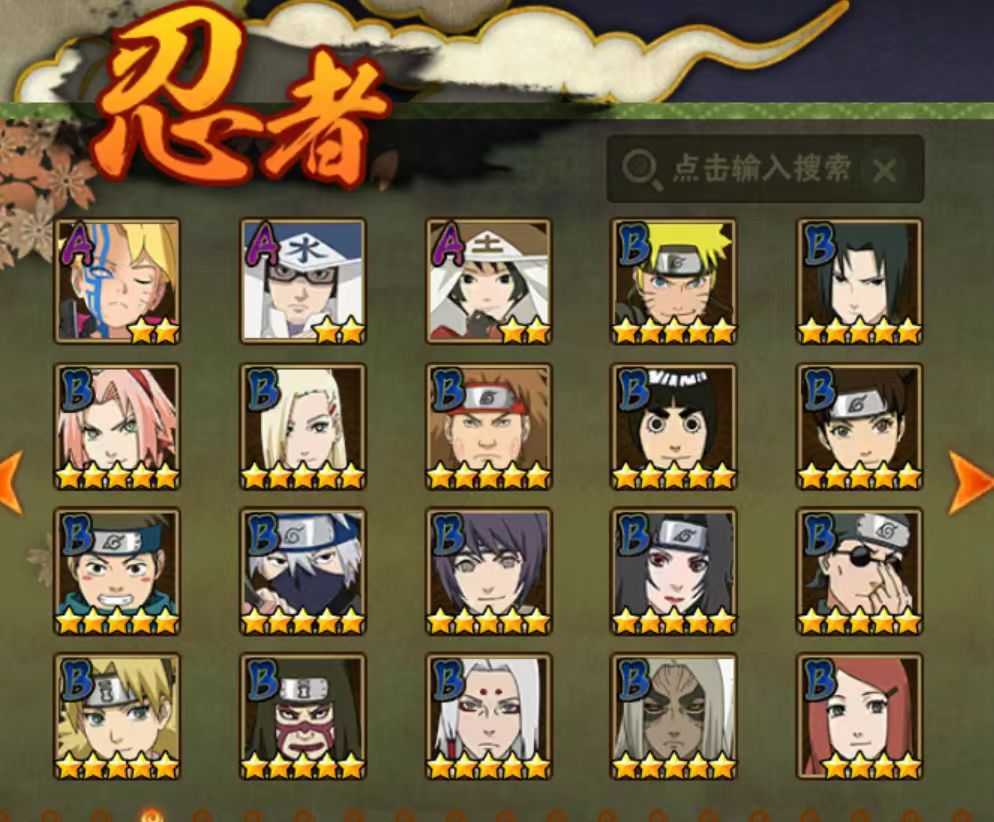Viewport: 994px width, 822px height.
Task: Choose the spiky blond ninja with whisker marks
Action: pos(674,281)
